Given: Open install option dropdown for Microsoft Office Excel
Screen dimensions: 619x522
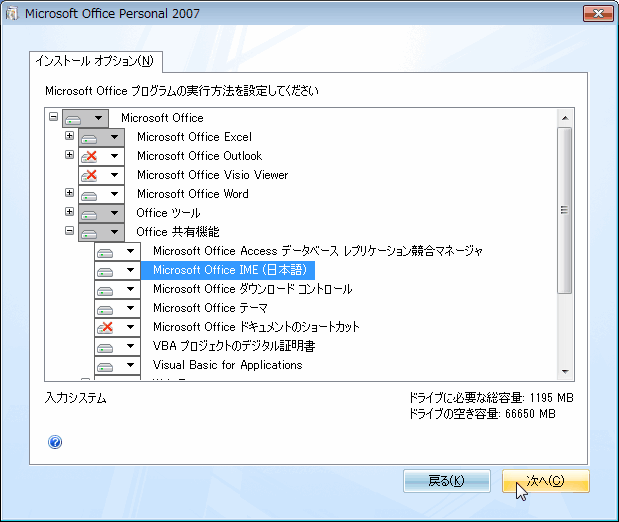Looking at the screenshot, I should 114,137.
